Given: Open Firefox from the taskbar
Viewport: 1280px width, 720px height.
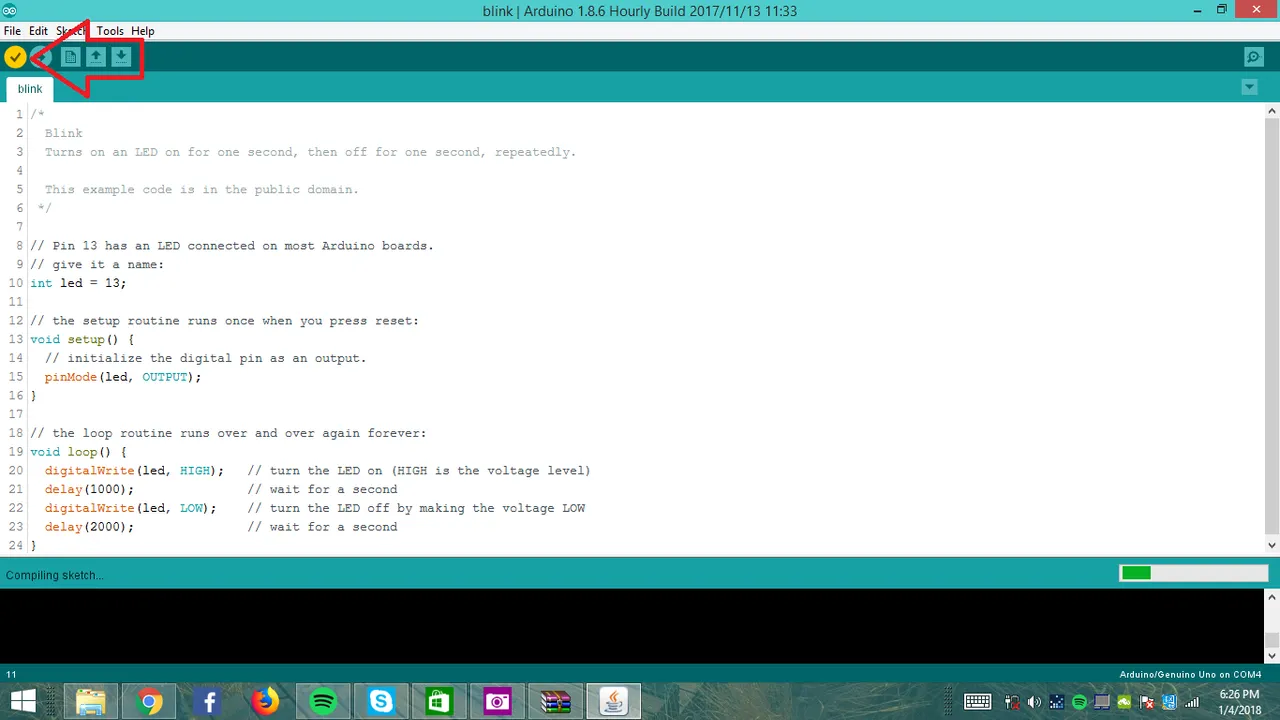Looking at the screenshot, I should coord(266,702).
